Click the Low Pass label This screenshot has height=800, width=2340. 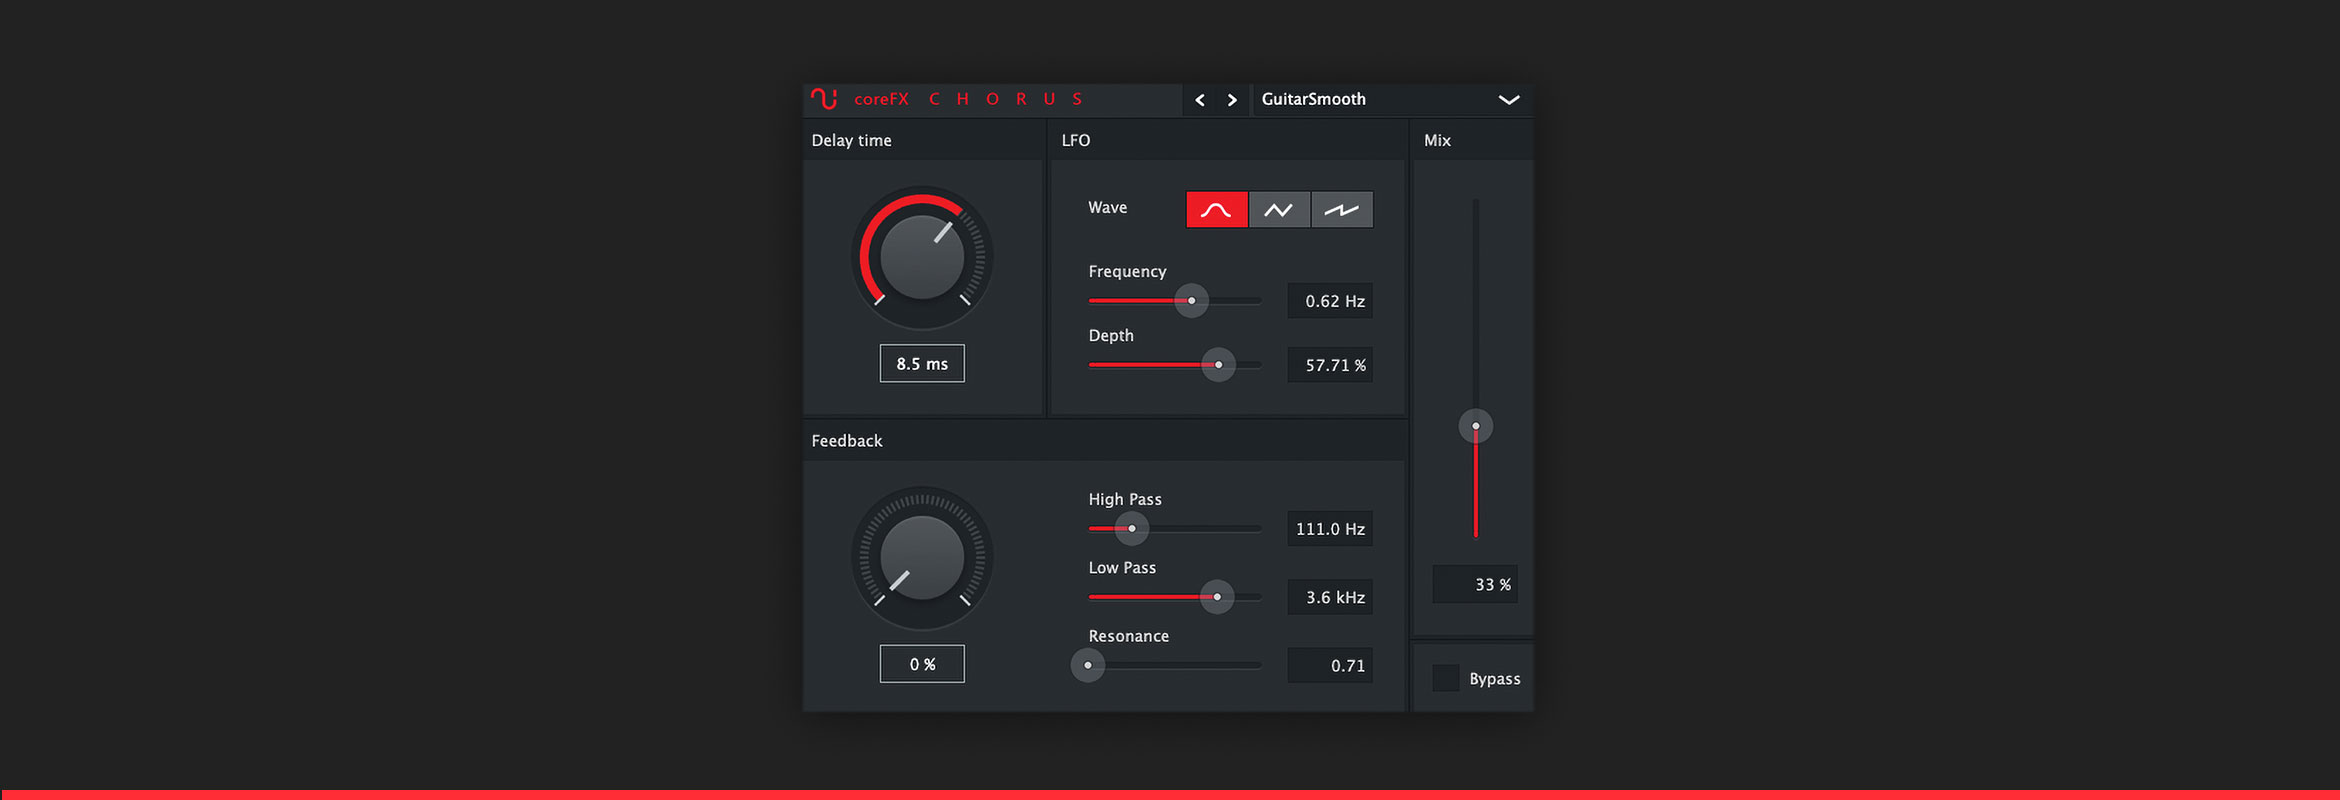(x=1122, y=567)
